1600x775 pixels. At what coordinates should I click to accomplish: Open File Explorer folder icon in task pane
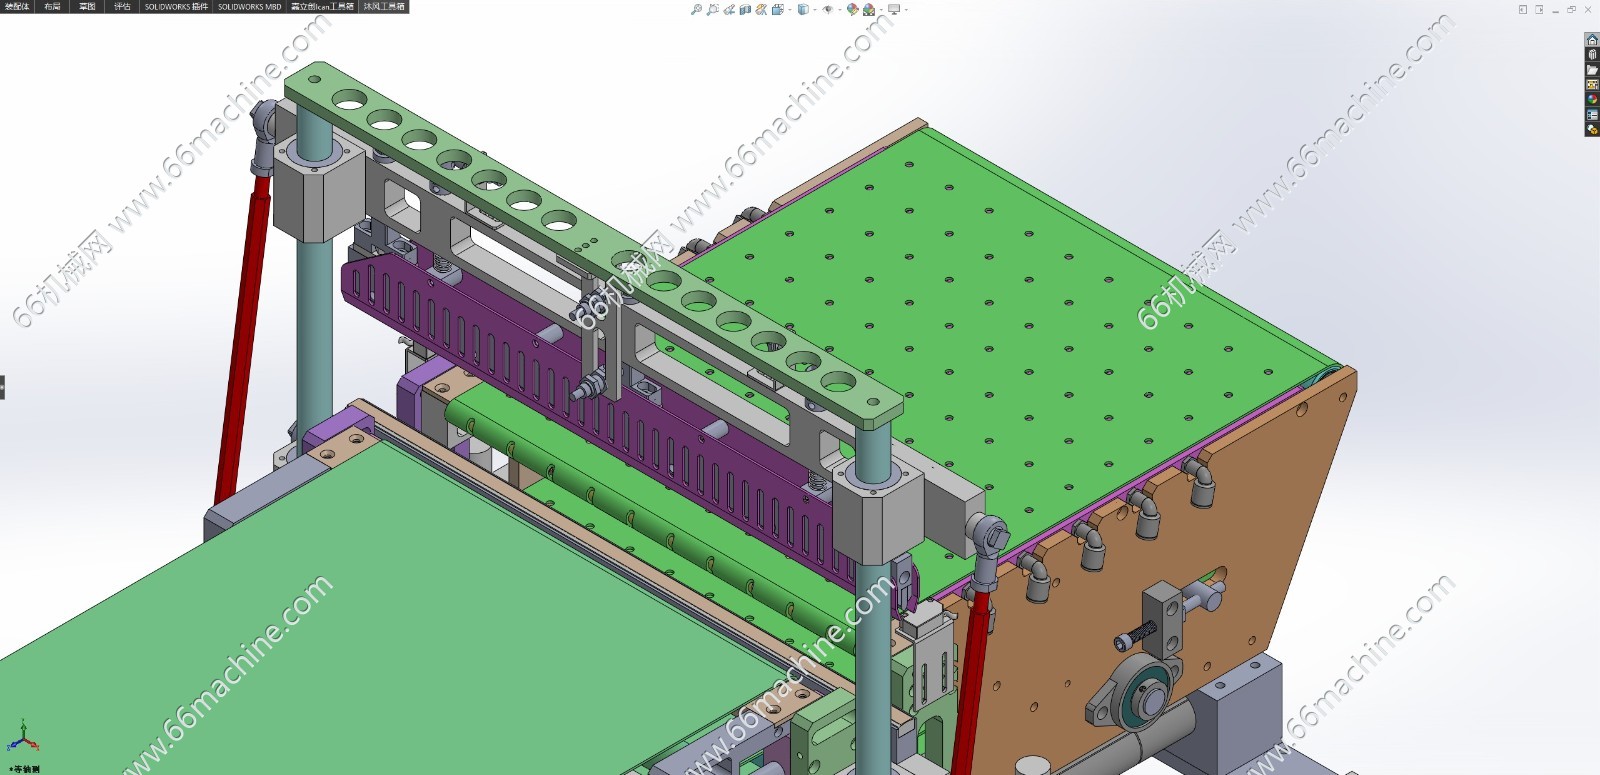[x=1592, y=70]
